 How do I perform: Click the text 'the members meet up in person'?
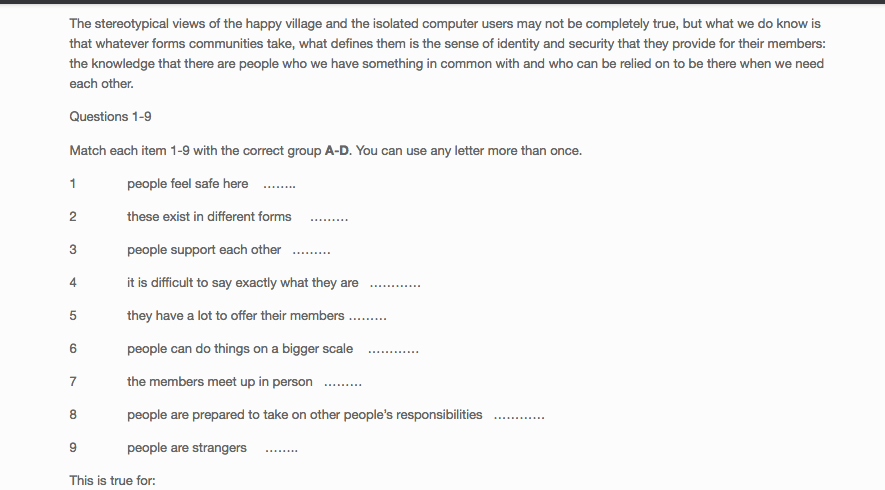pos(220,382)
